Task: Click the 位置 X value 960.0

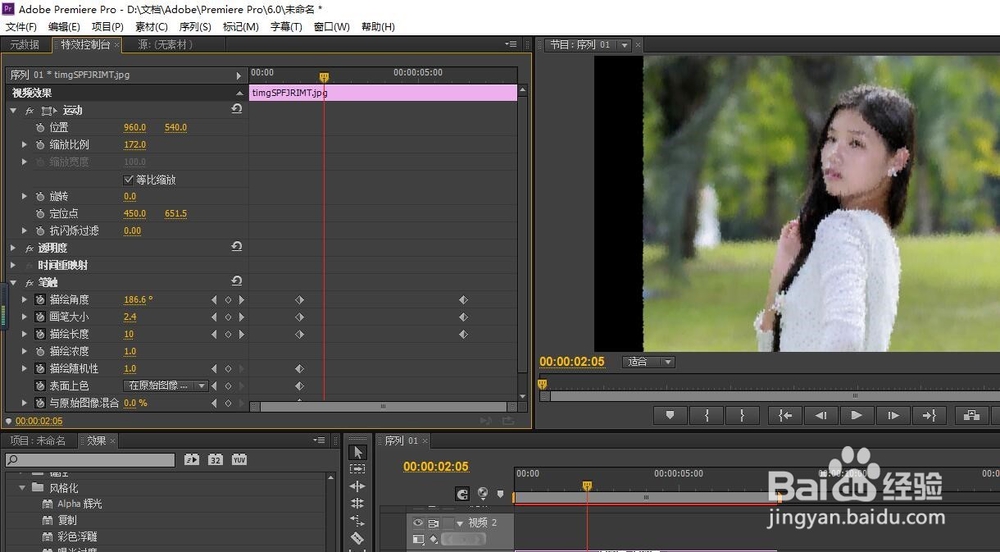Action: coord(135,127)
